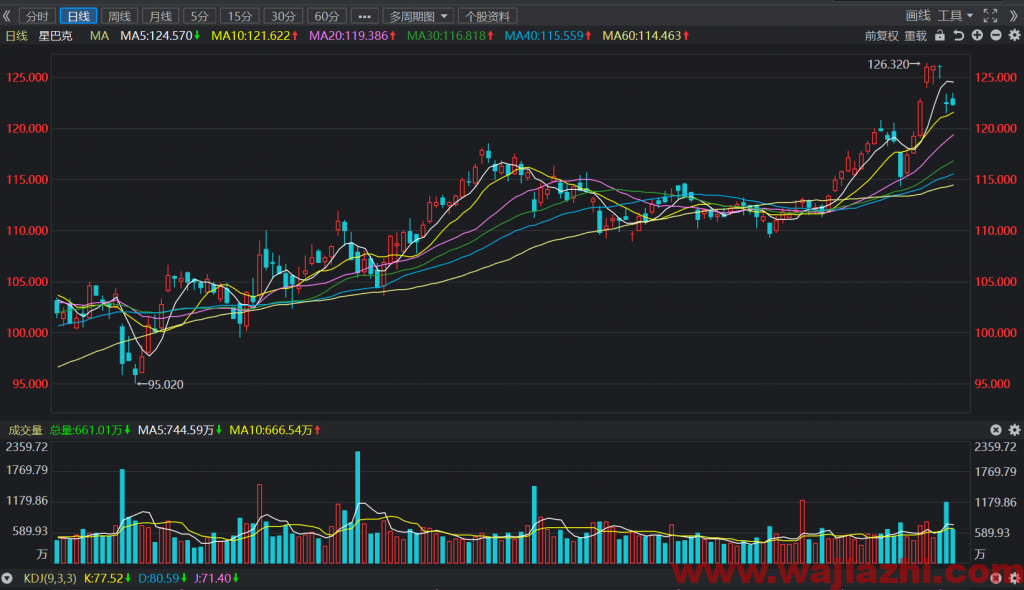The width and height of the screenshot is (1024, 590).
Task: Click the volume MA10:666.54万 value
Action: [x=275, y=430]
